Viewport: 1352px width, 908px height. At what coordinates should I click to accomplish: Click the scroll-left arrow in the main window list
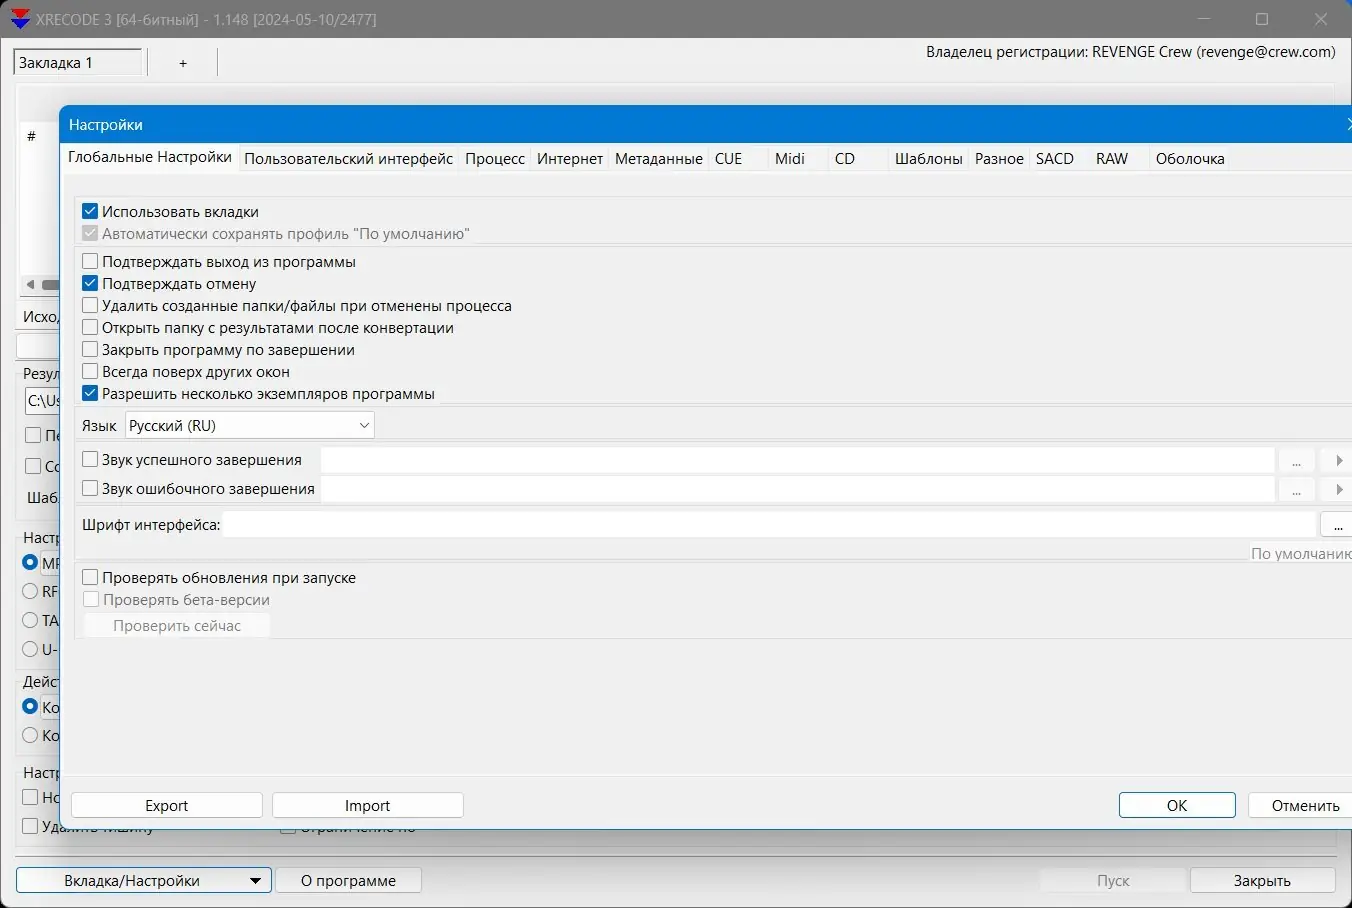click(30, 285)
